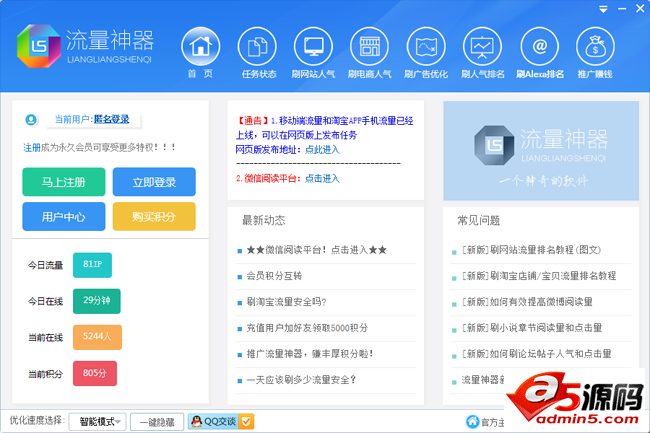
Task: Click the 当前积分 label
Action: click(x=45, y=374)
